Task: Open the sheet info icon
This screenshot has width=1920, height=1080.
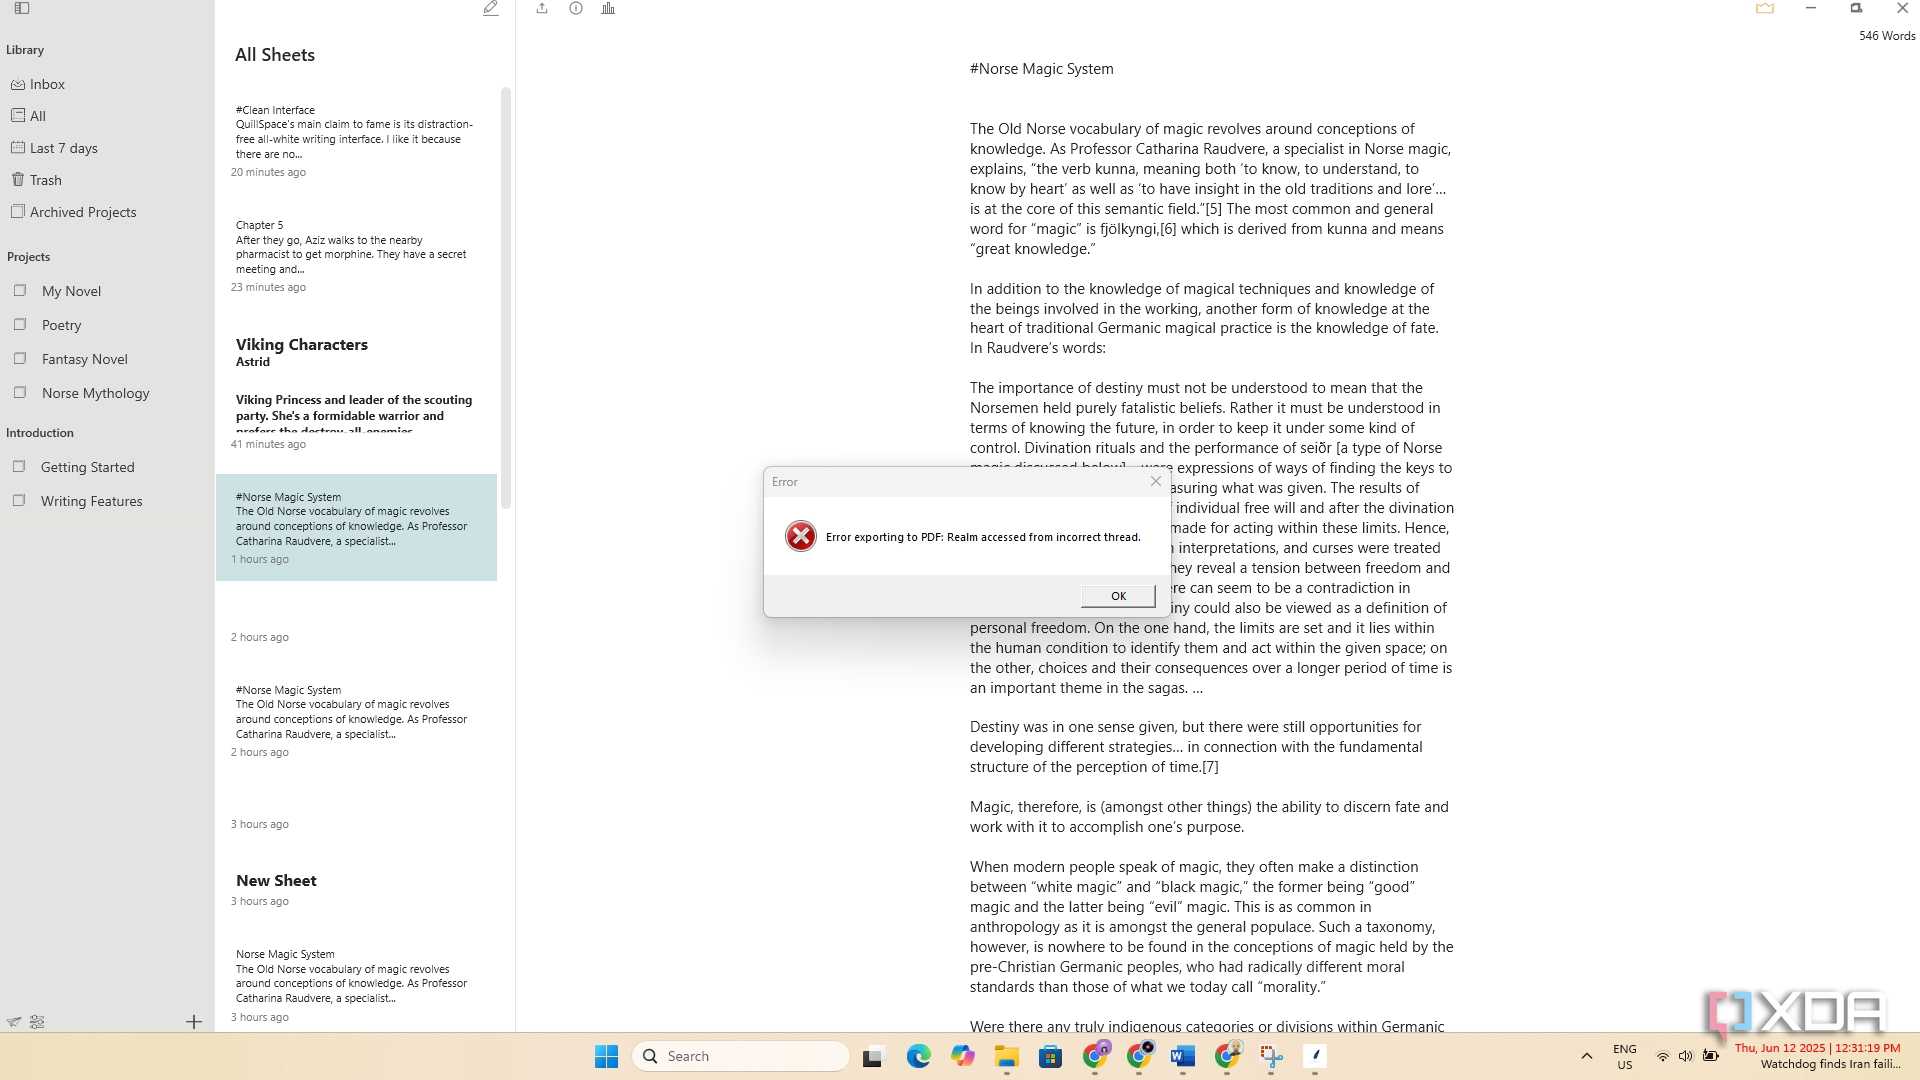Action: tap(576, 8)
